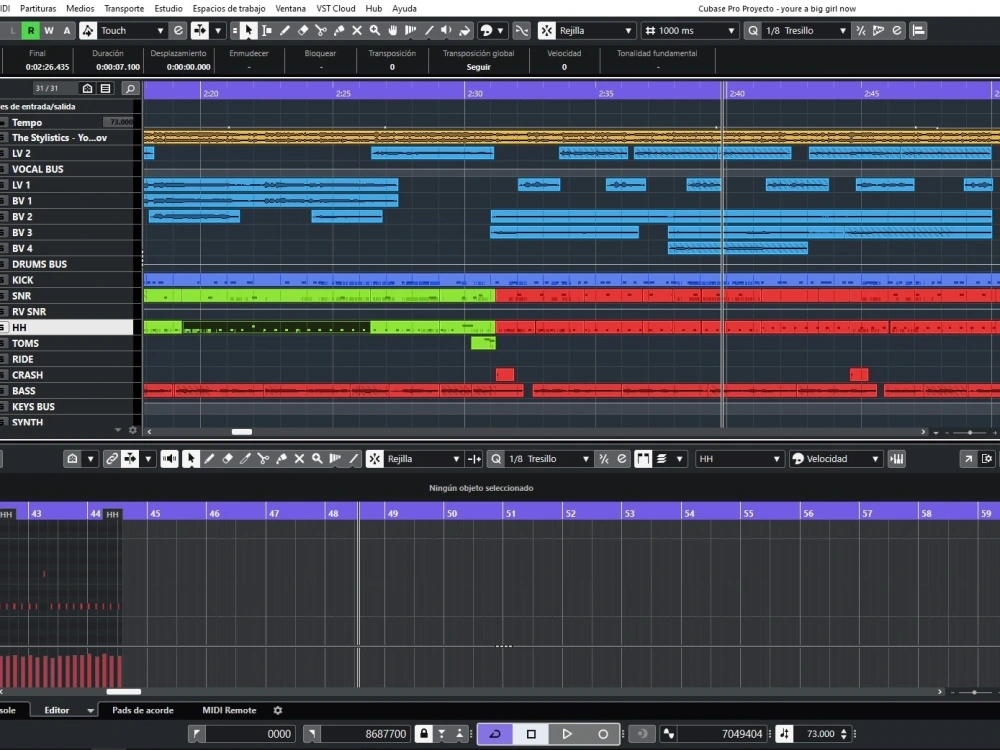
Task: Select the DRUMS BUS track
Action: coord(67,264)
